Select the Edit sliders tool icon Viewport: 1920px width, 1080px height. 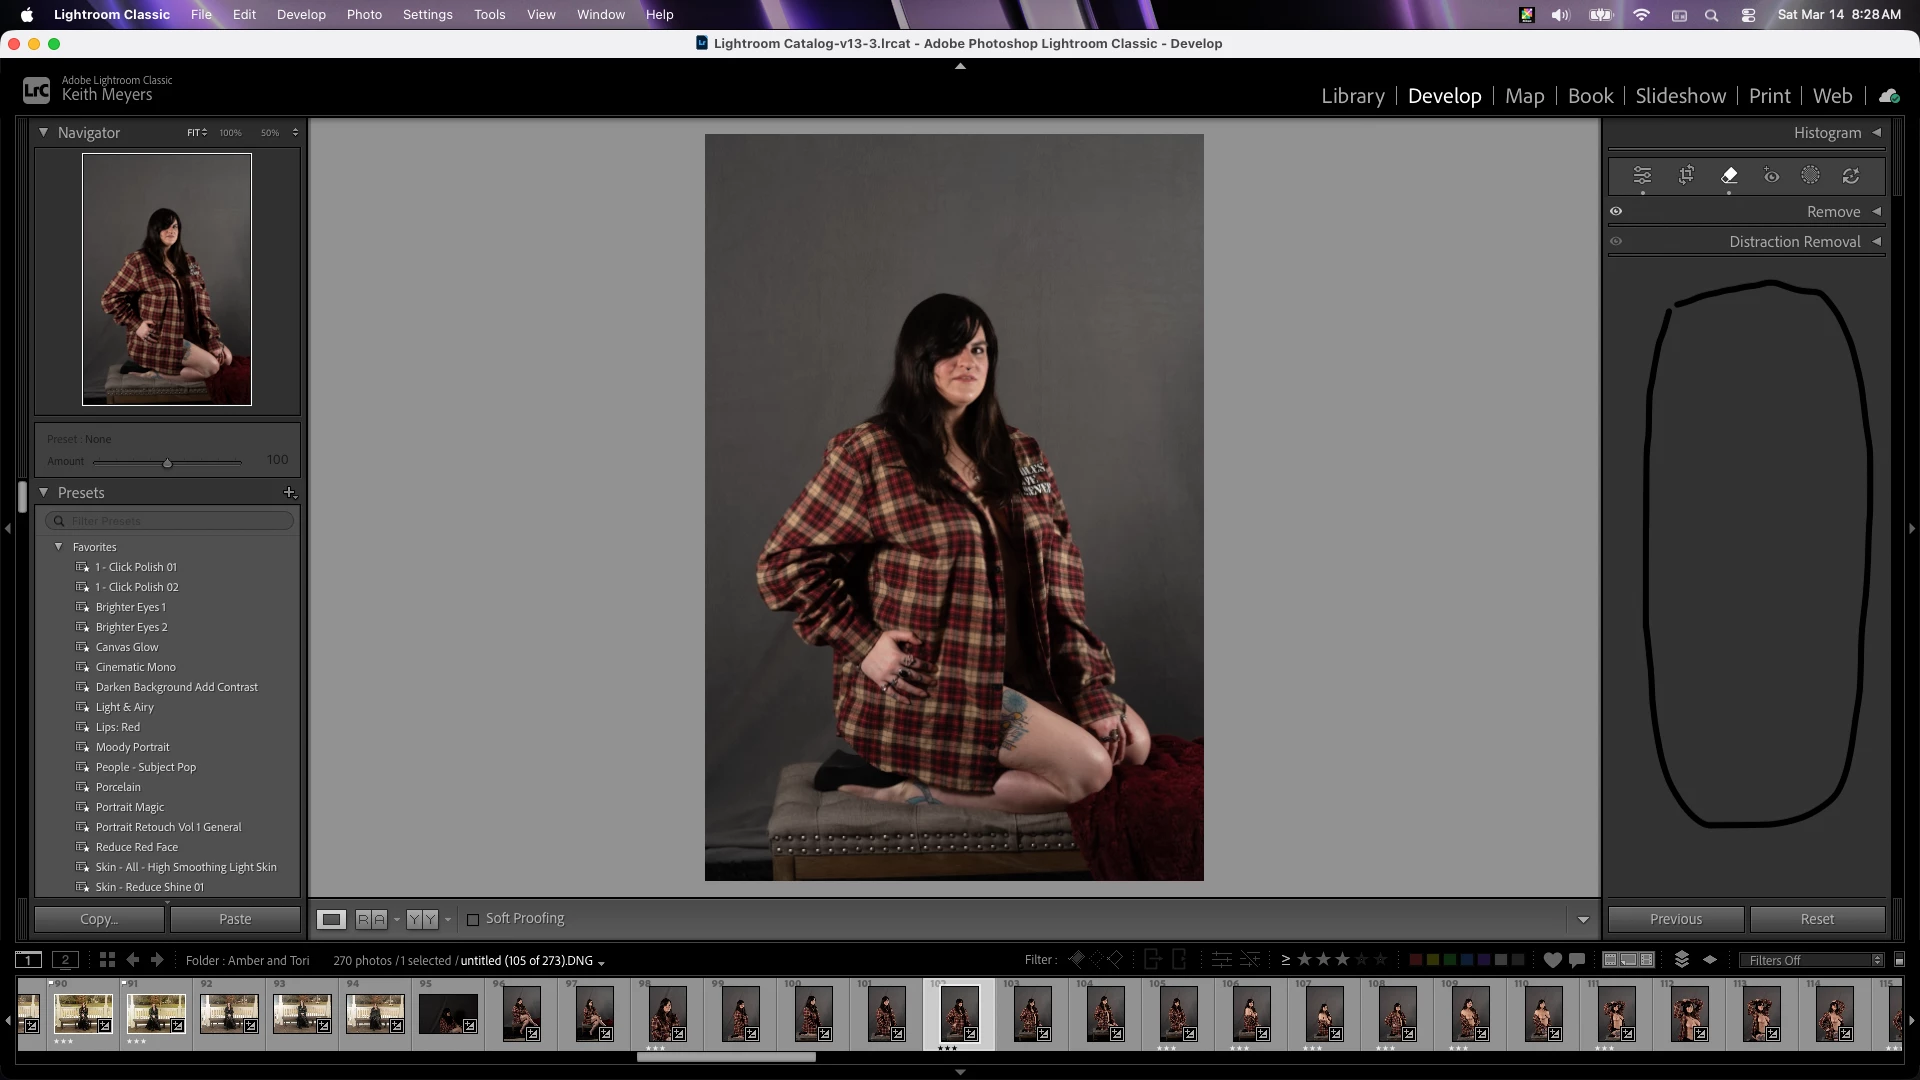[1642, 175]
